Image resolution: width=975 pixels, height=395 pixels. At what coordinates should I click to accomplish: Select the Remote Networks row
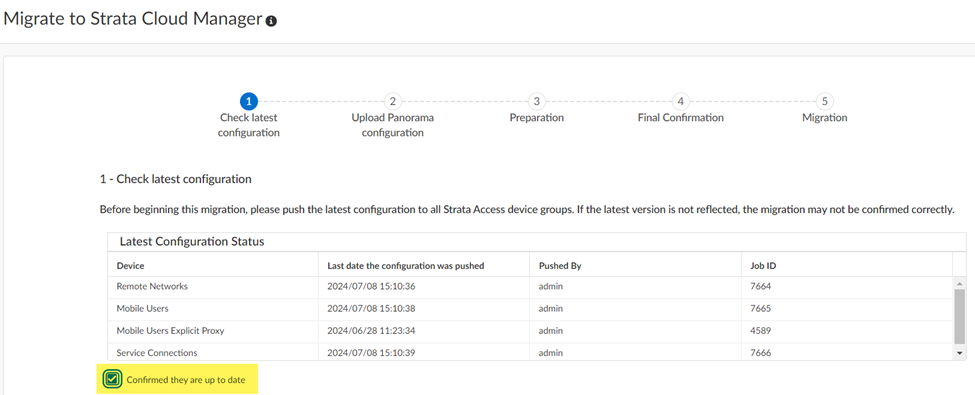tap(530, 287)
